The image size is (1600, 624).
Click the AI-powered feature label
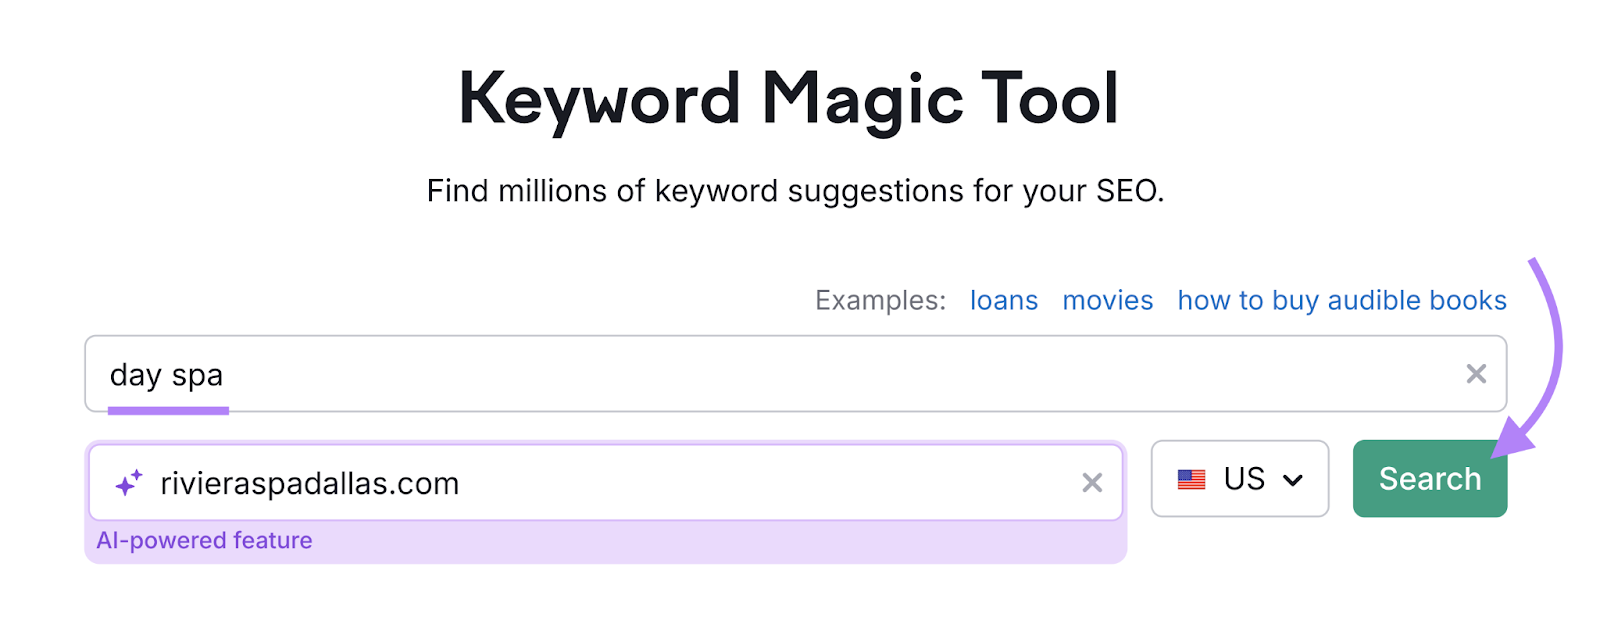point(204,540)
